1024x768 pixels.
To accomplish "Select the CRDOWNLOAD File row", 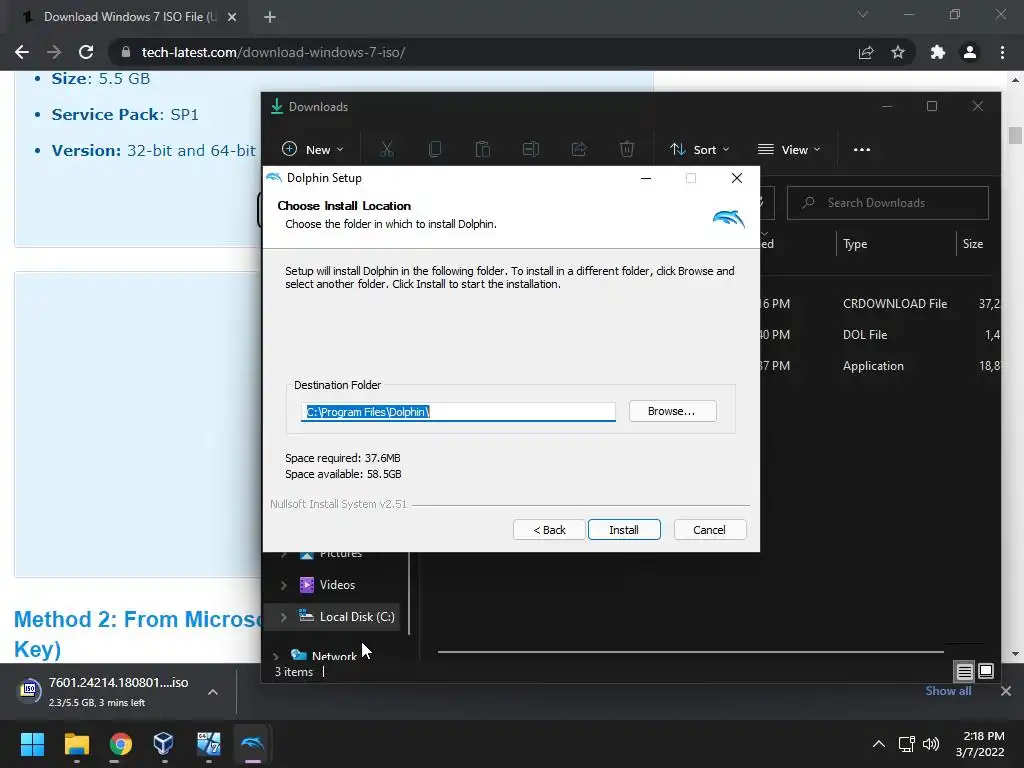I will click(879, 304).
